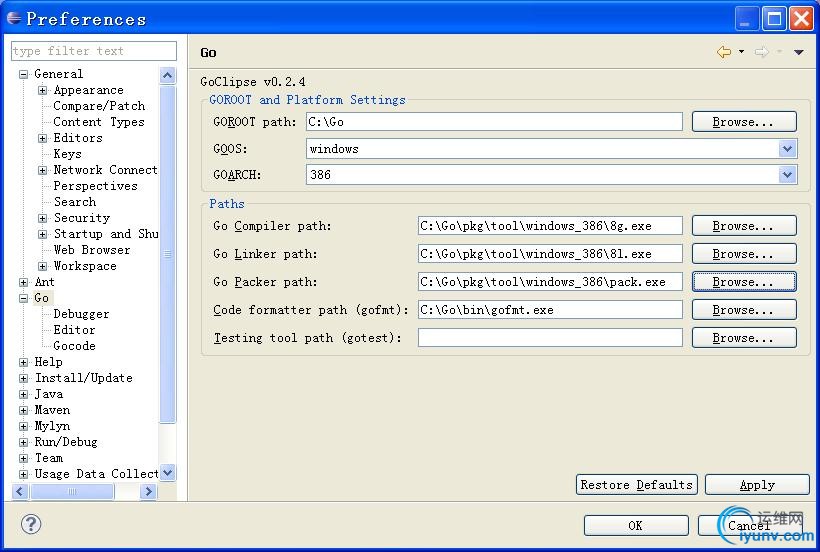Expand the Team tree node
820x552 pixels.
[24, 458]
